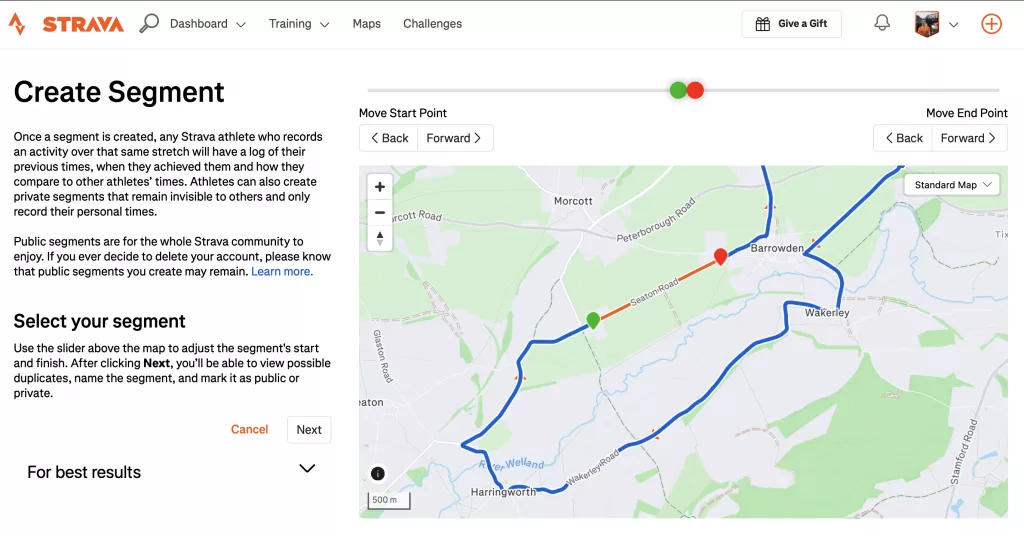1024x536 pixels.
Task: Click the map info icon
Action: [x=377, y=474]
